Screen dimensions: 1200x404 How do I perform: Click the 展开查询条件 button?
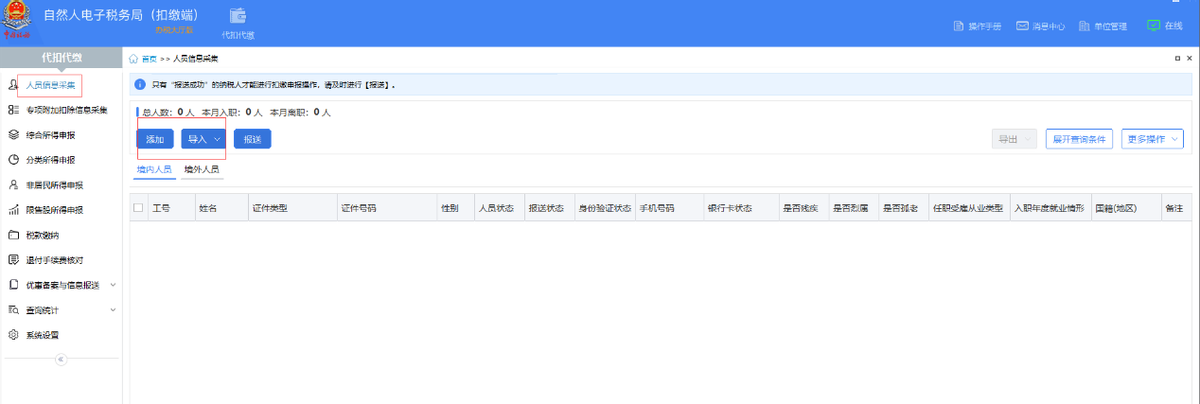click(x=1079, y=139)
